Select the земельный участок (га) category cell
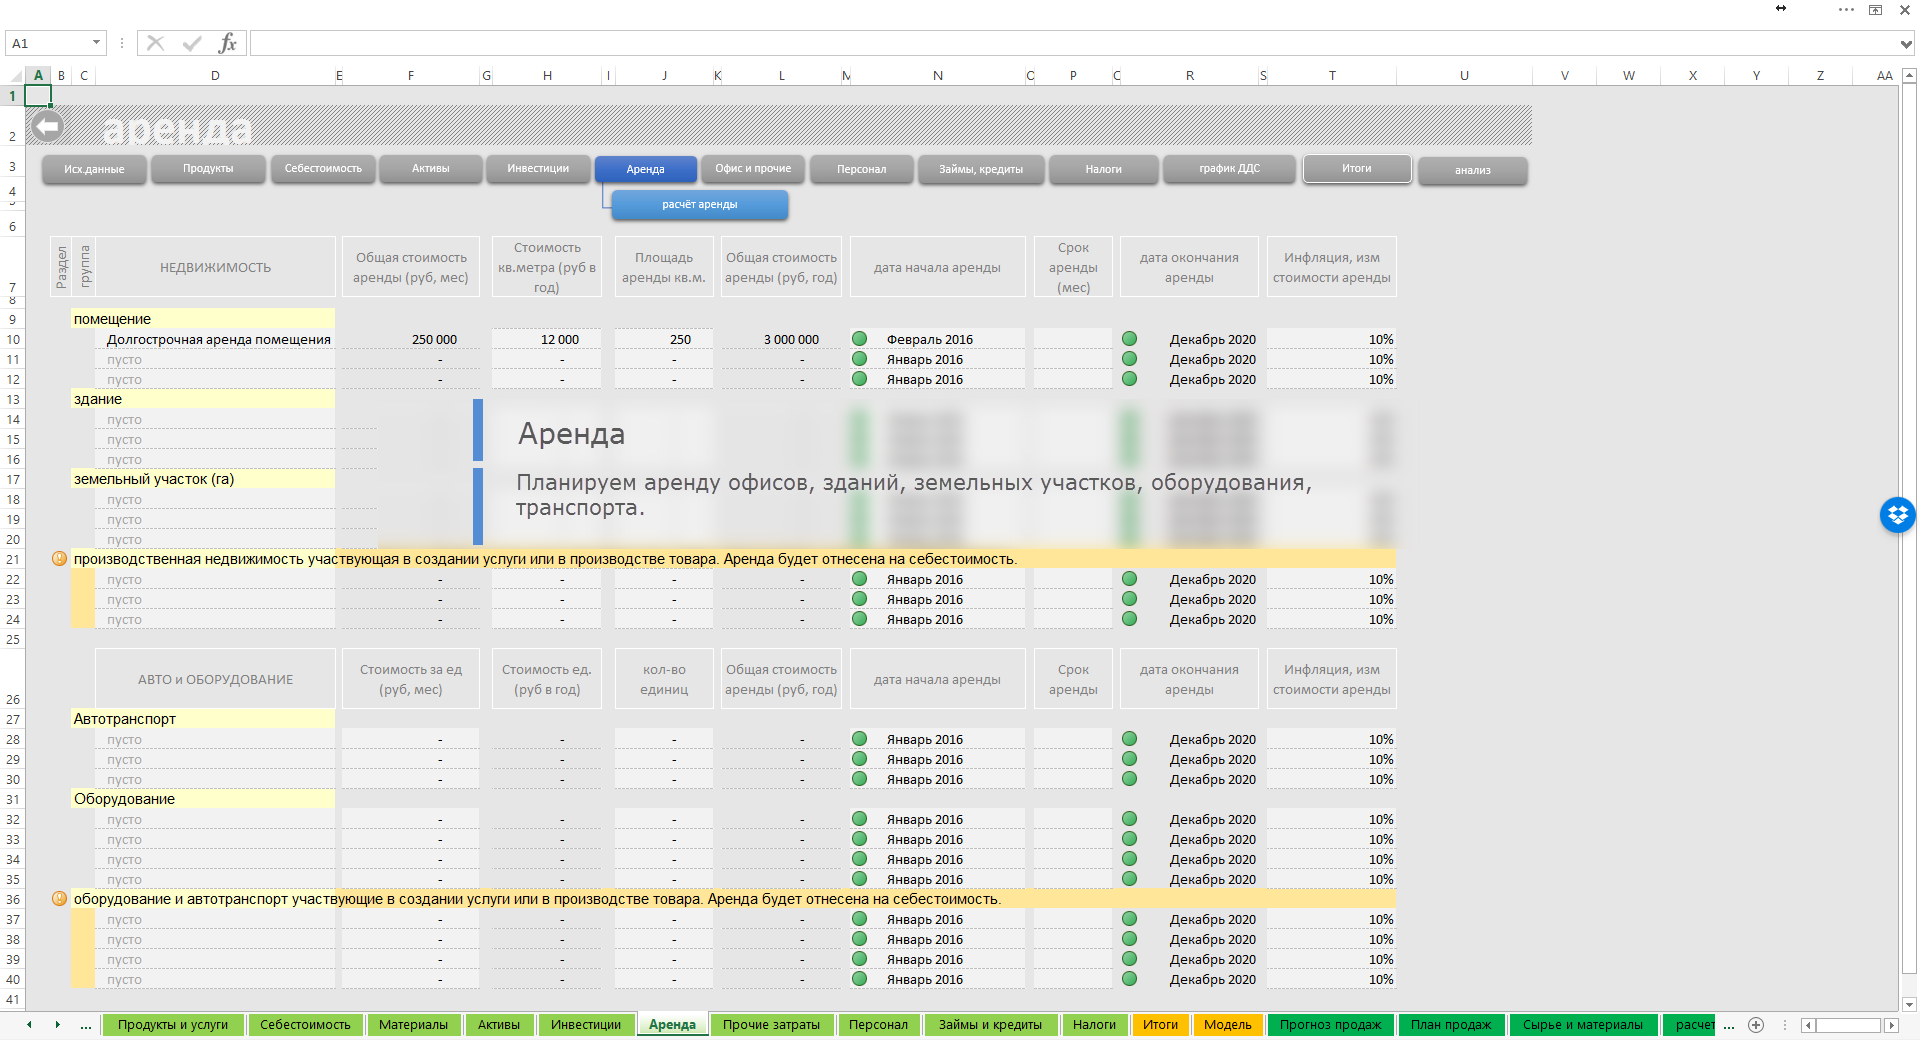This screenshot has height=1040, width=1920. point(203,479)
